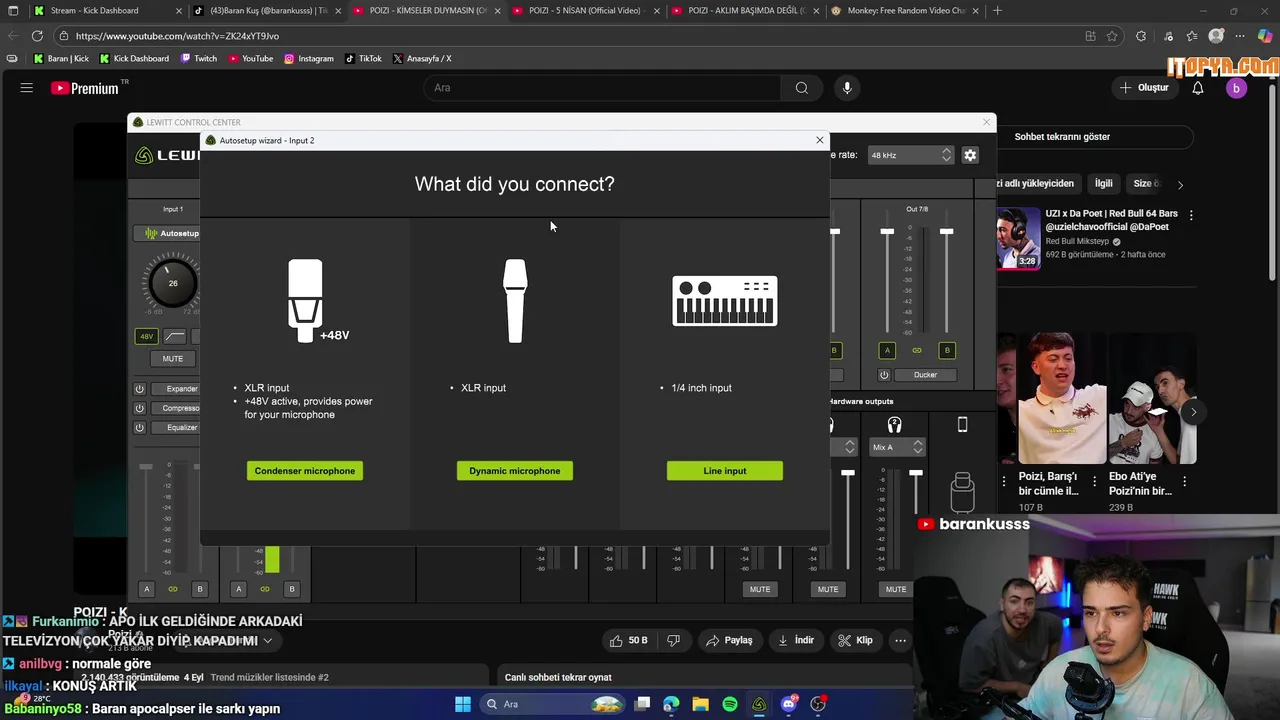Screen dimensions: 1280x720
Task: Toggle Compressor power button
Action: [140, 408]
